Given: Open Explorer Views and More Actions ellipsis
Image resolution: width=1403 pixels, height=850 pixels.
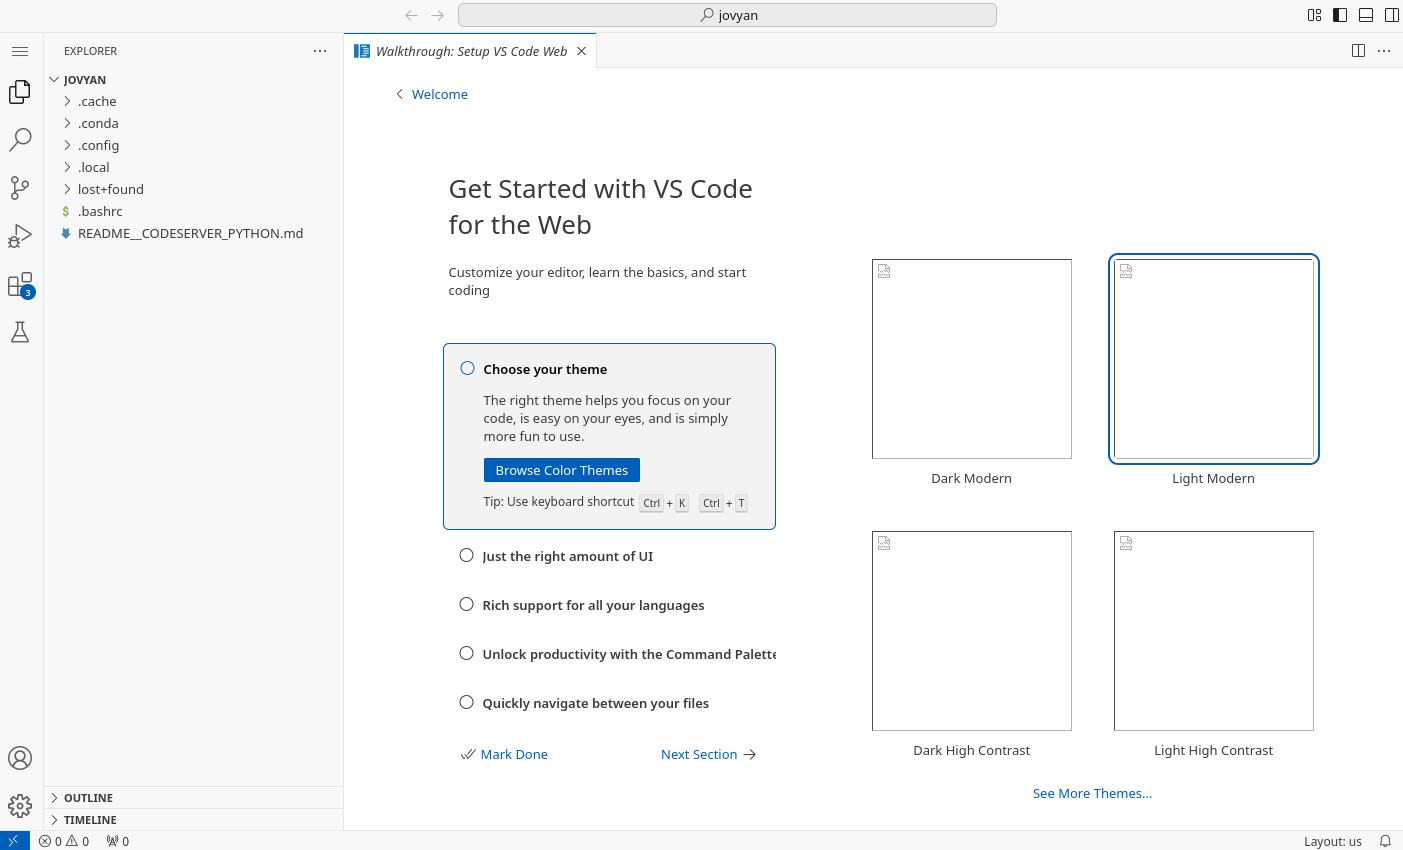Looking at the screenshot, I should pyautogui.click(x=320, y=51).
